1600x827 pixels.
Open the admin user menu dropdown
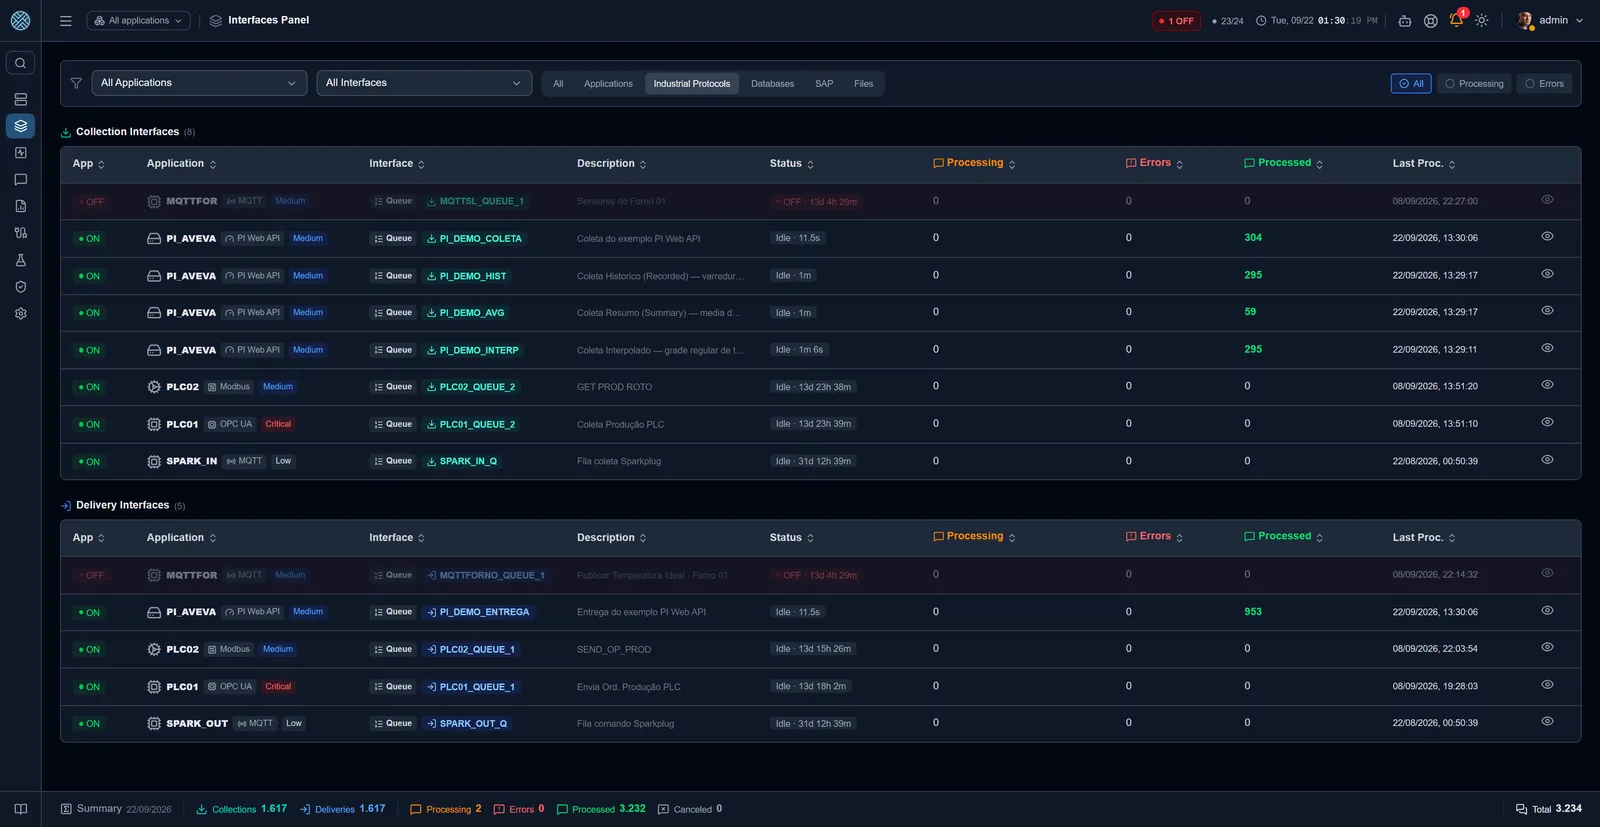pos(1550,20)
